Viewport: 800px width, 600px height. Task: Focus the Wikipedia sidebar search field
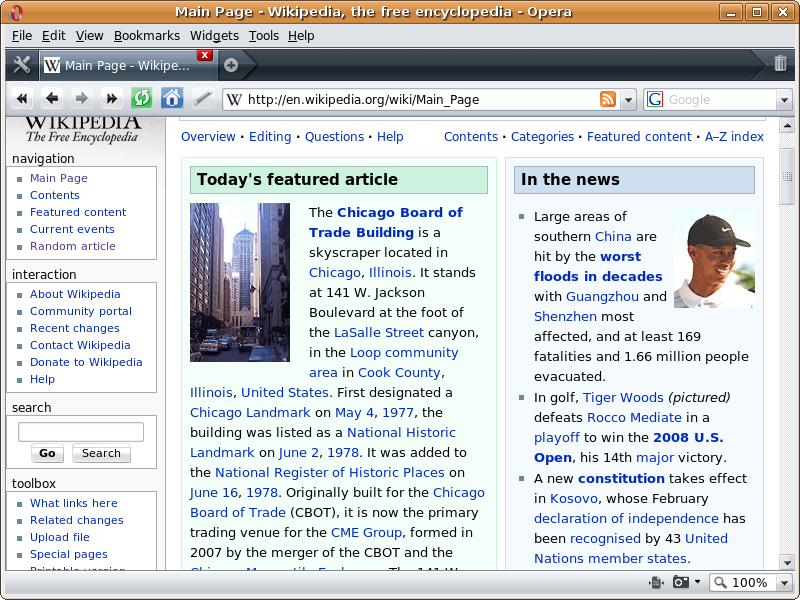coord(81,432)
